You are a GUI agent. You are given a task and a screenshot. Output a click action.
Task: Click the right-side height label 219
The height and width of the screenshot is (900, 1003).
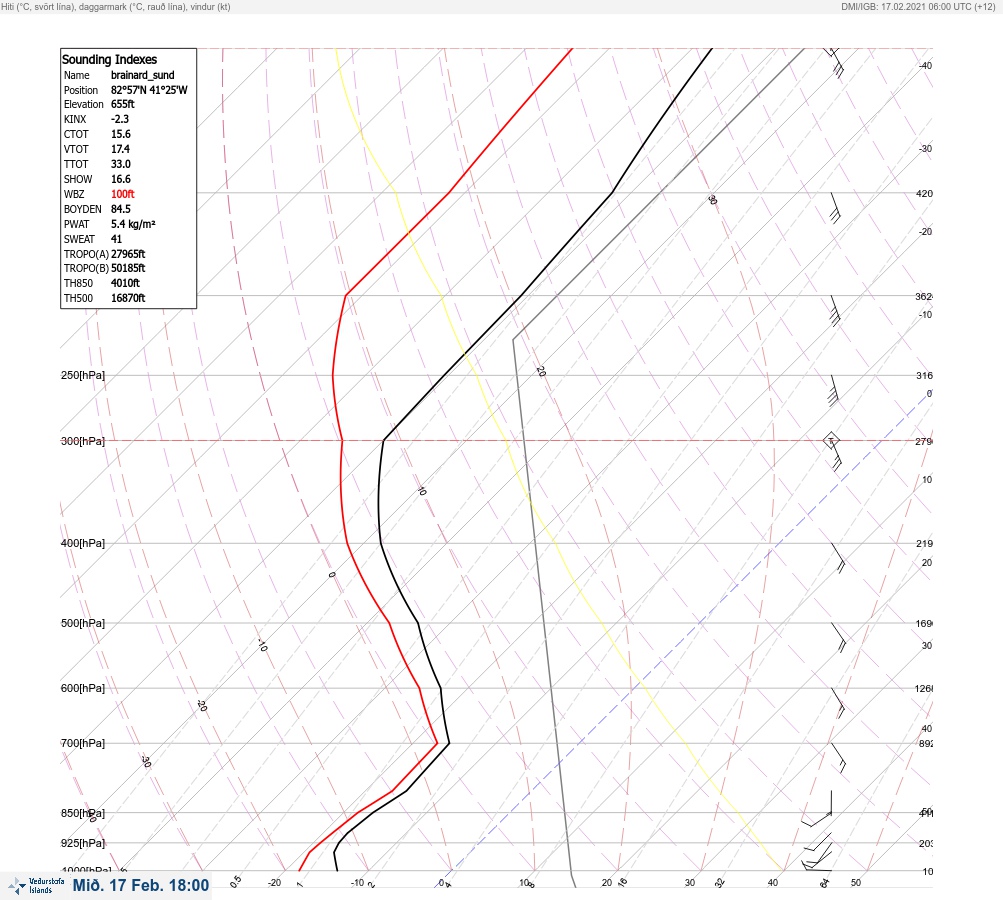click(x=924, y=543)
